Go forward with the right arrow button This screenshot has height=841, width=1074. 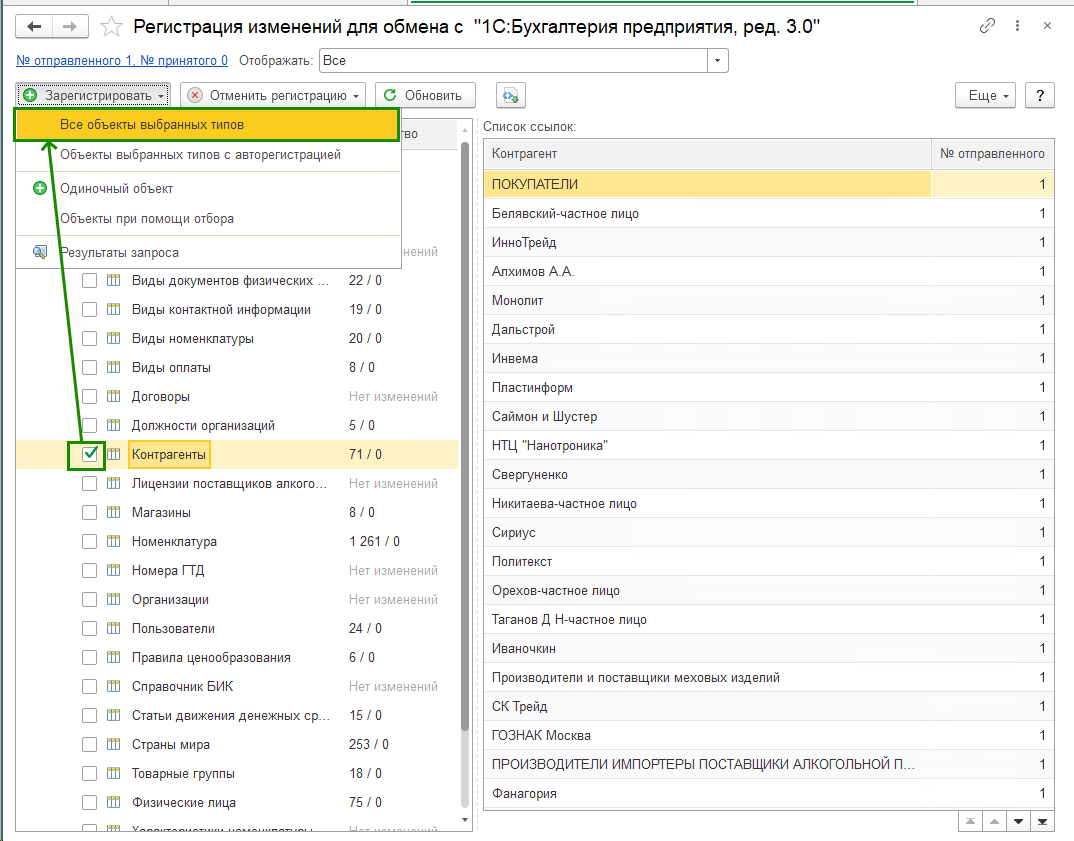tap(70, 27)
